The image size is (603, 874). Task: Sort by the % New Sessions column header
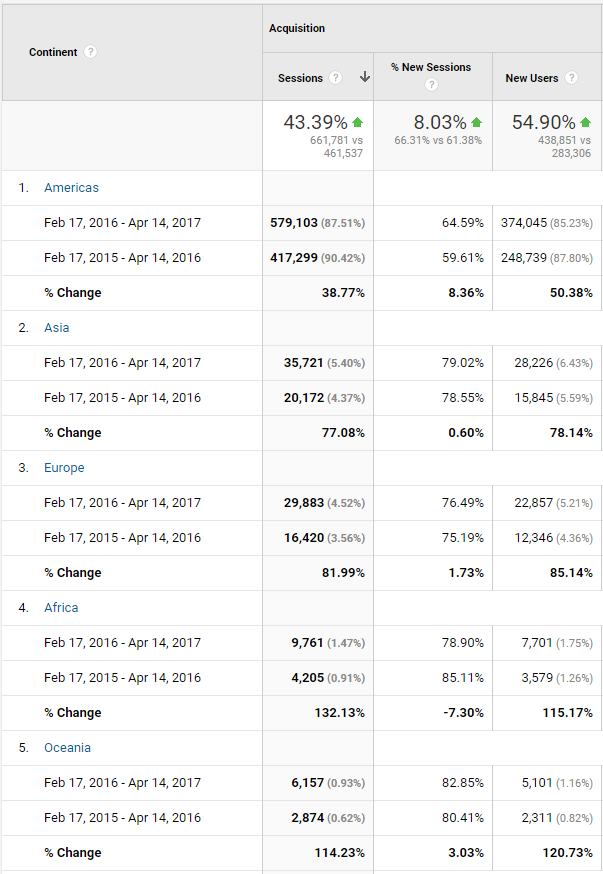coord(431,67)
